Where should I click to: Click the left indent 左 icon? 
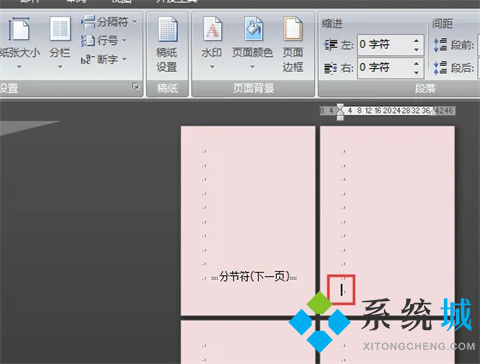coord(331,45)
